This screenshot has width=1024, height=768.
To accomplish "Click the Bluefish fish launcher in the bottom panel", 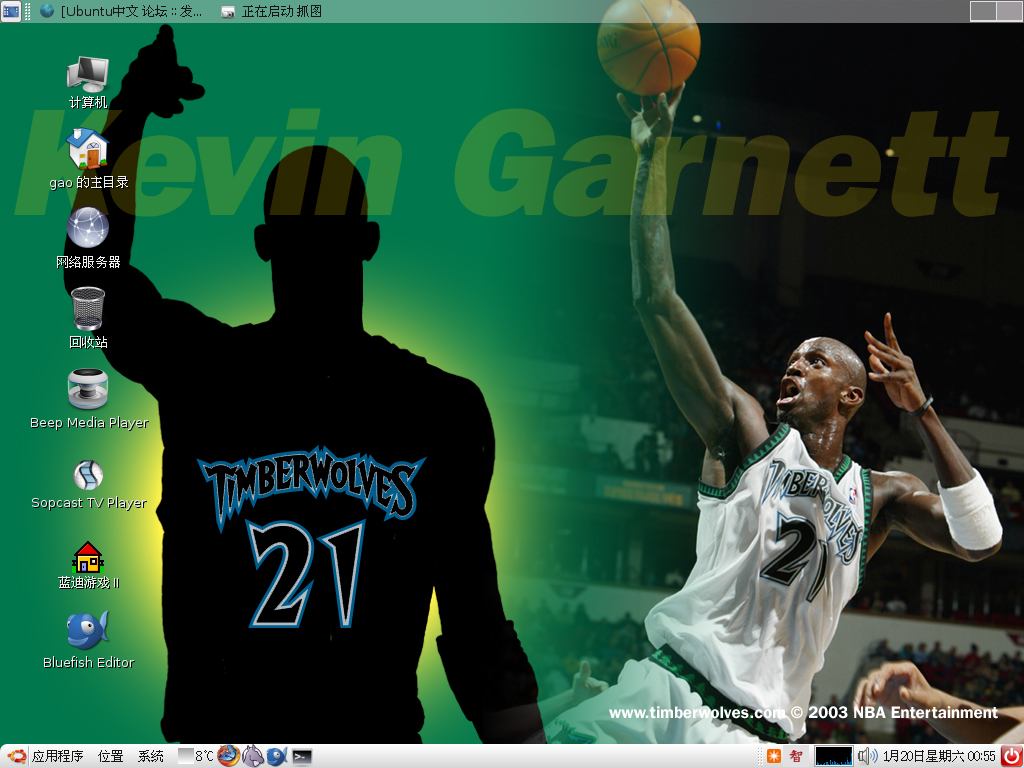I will pos(277,756).
